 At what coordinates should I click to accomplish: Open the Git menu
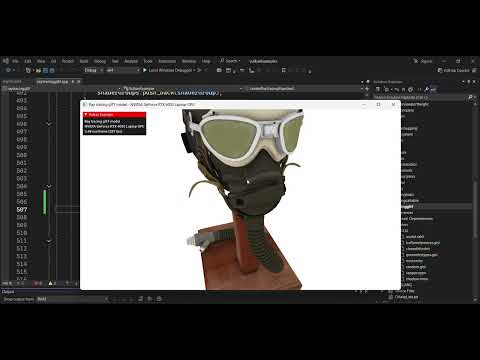[x=53, y=61]
